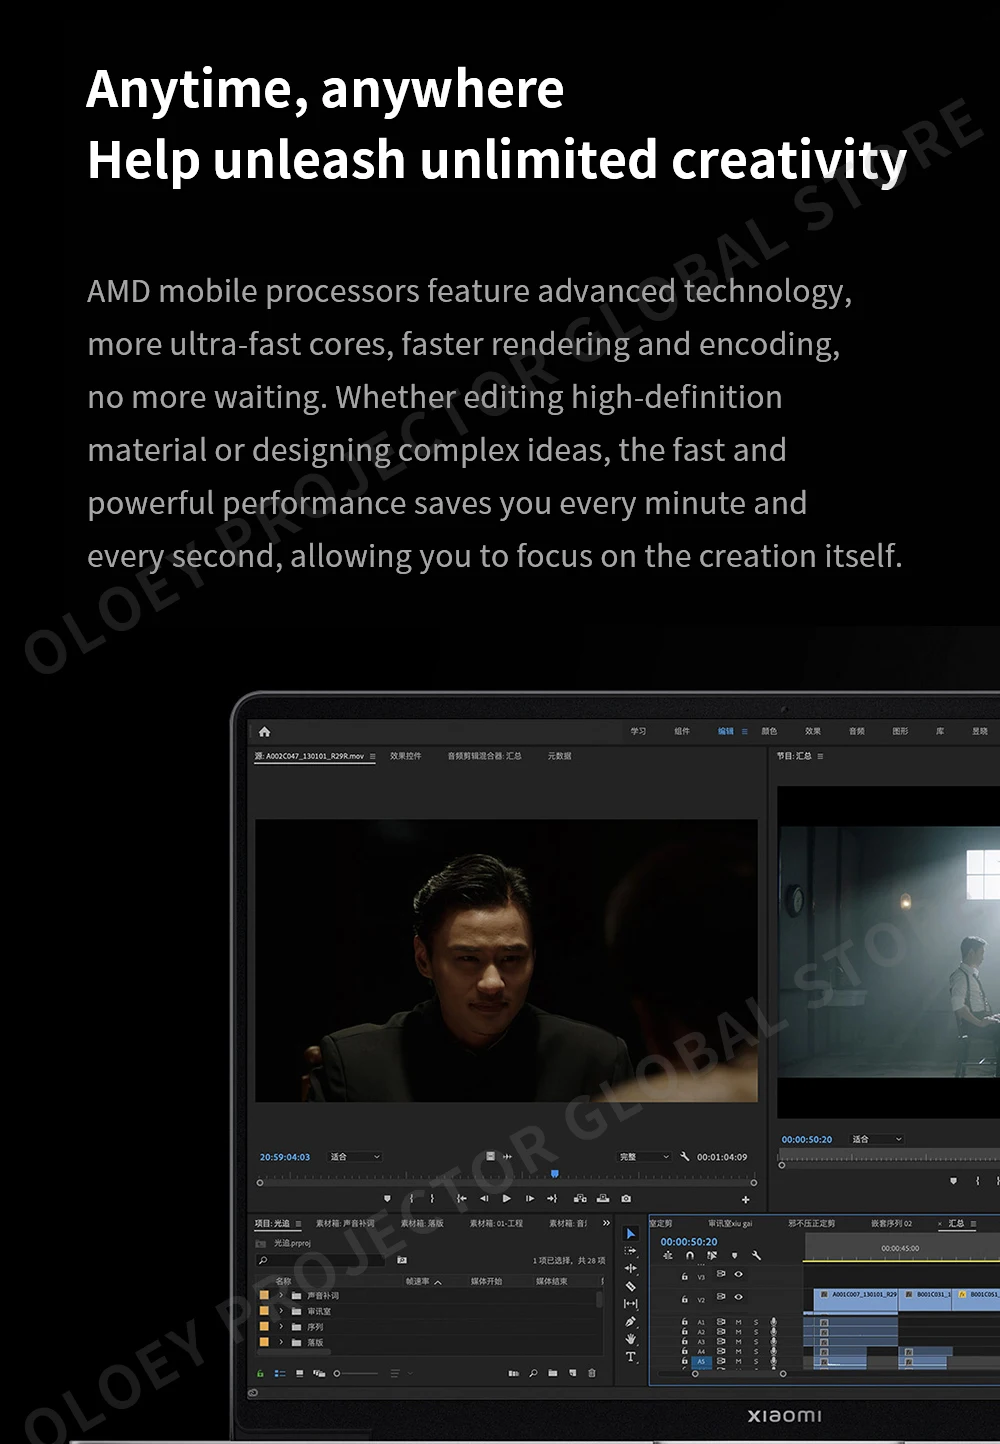Solo audio track A4

(755, 1350)
